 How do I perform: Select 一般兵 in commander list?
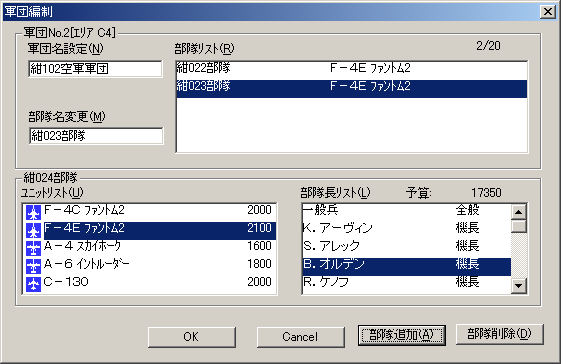coord(407,213)
